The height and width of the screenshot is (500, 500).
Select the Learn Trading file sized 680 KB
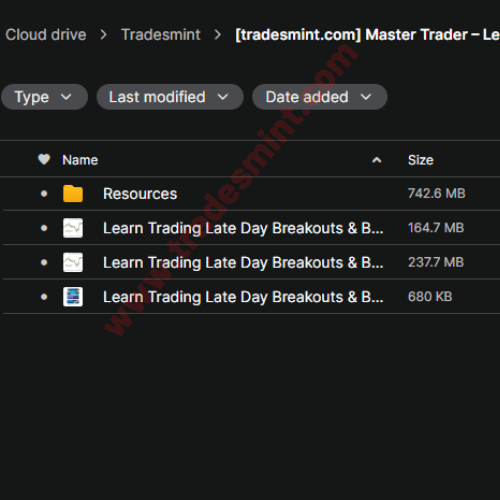click(x=243, y=297)
